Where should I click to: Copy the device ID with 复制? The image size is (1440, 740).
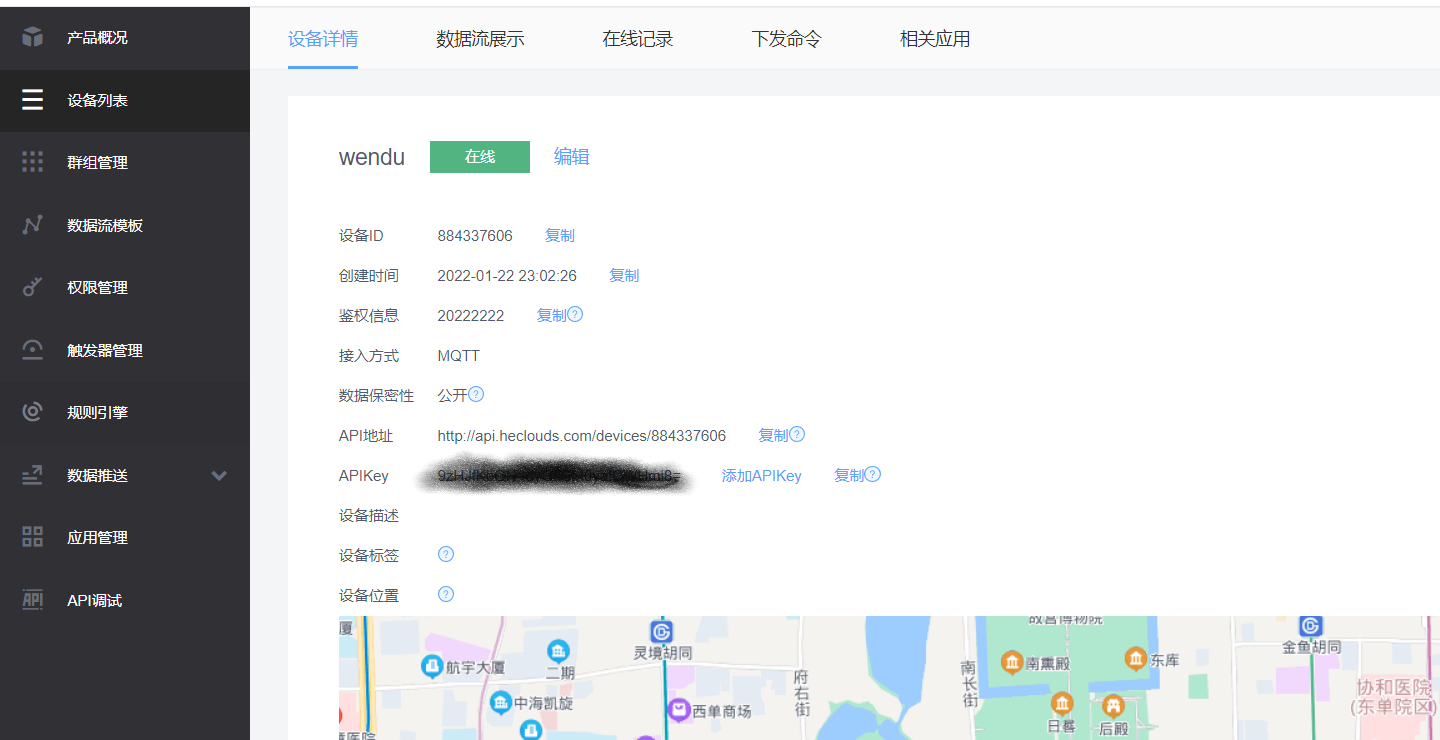[559, 235]
